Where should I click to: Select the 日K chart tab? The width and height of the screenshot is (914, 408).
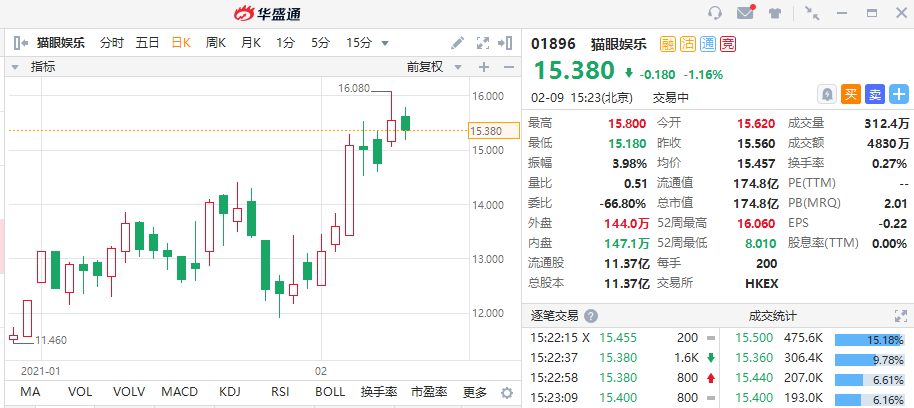point(181,43)
